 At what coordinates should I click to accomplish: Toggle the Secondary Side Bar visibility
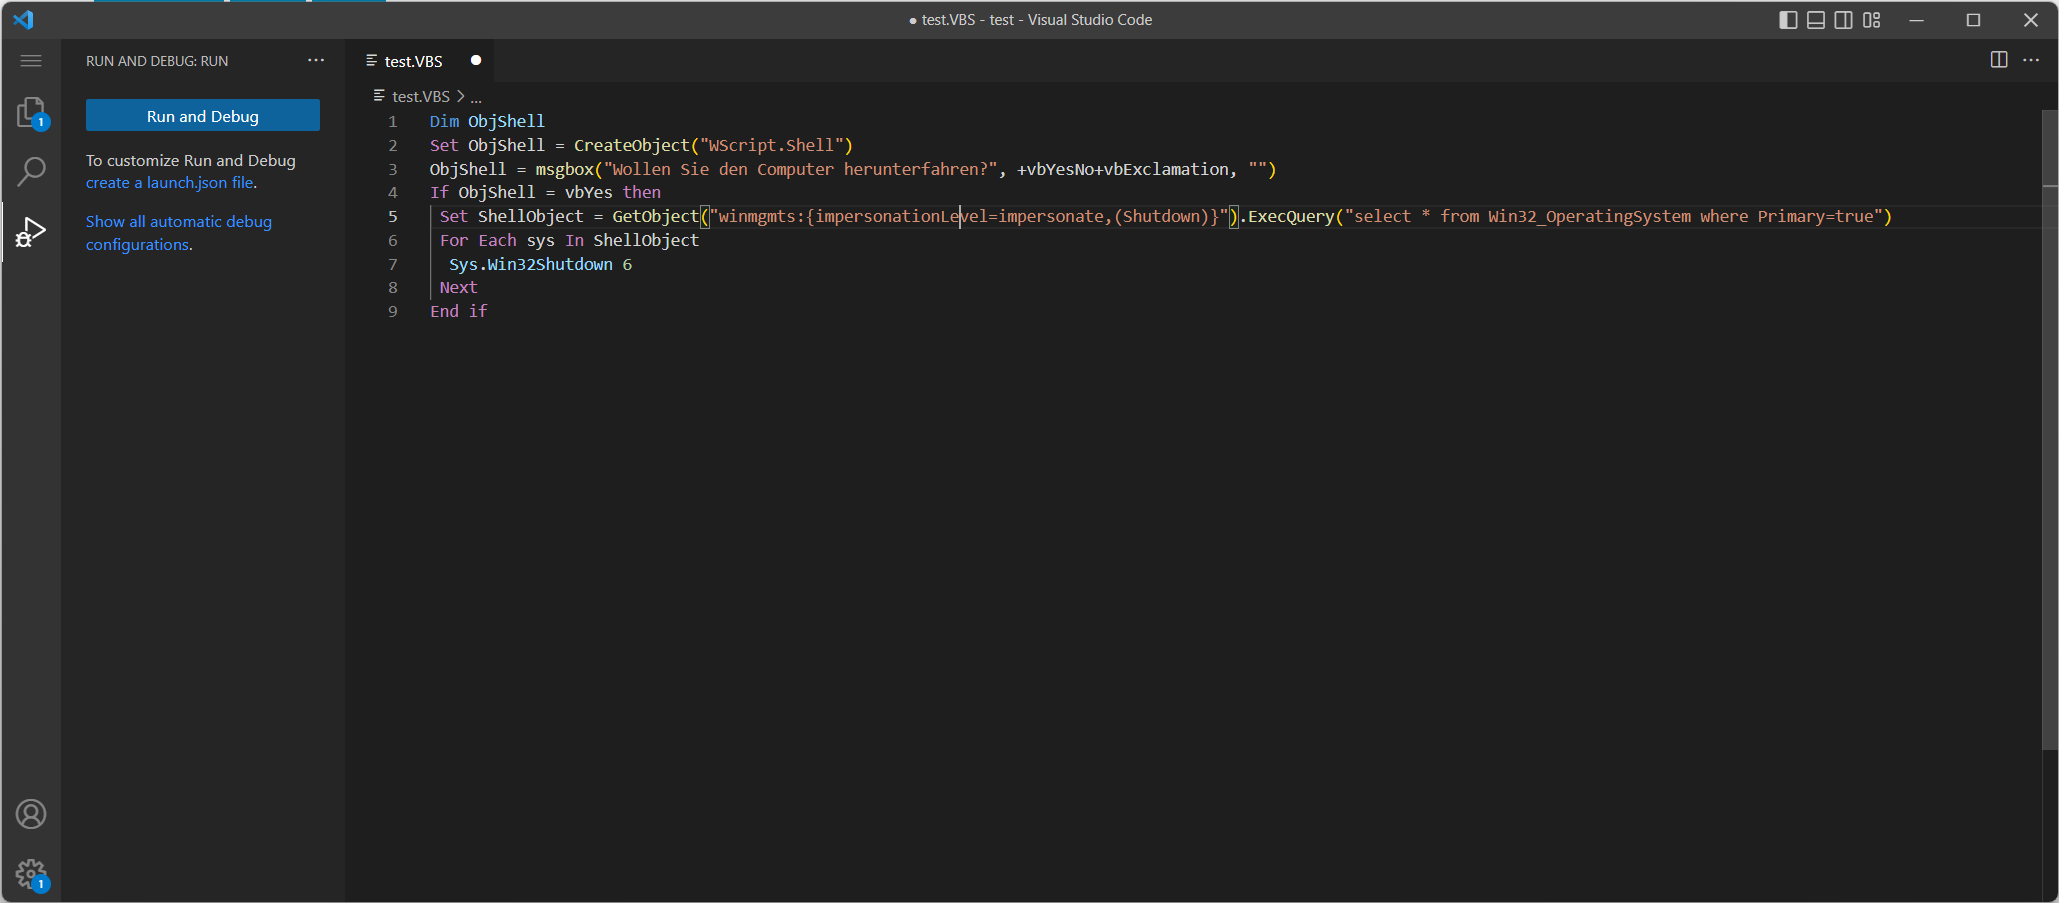(1843, 19)
